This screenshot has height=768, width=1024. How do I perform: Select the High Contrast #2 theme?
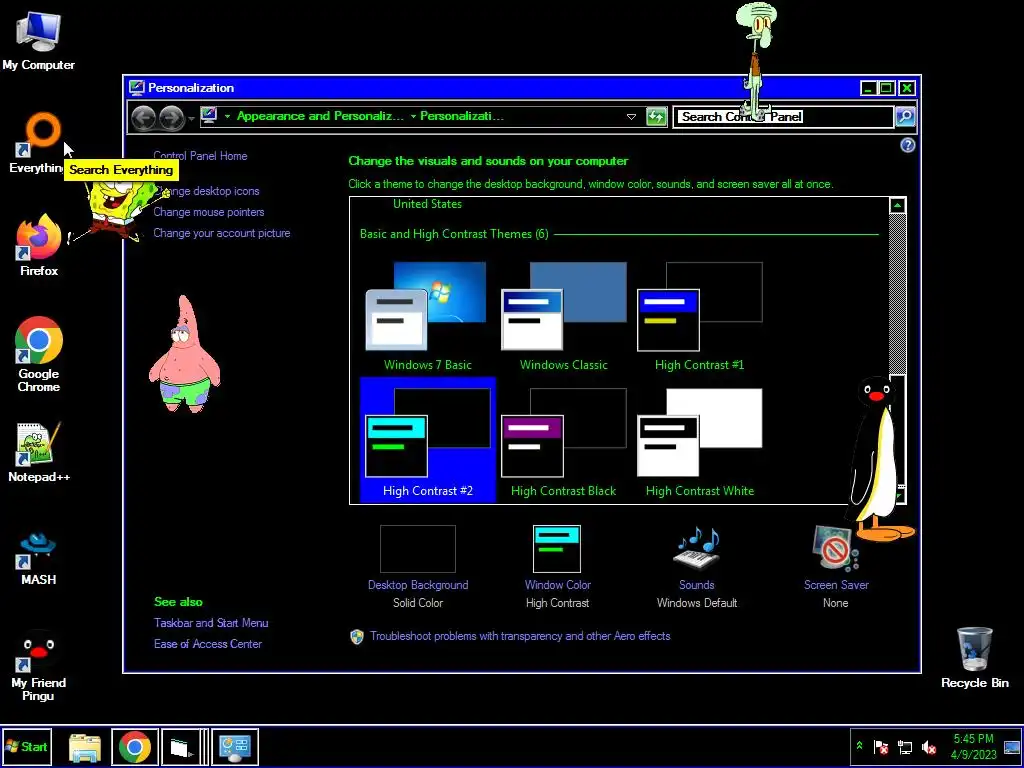[x=428, y=440]
